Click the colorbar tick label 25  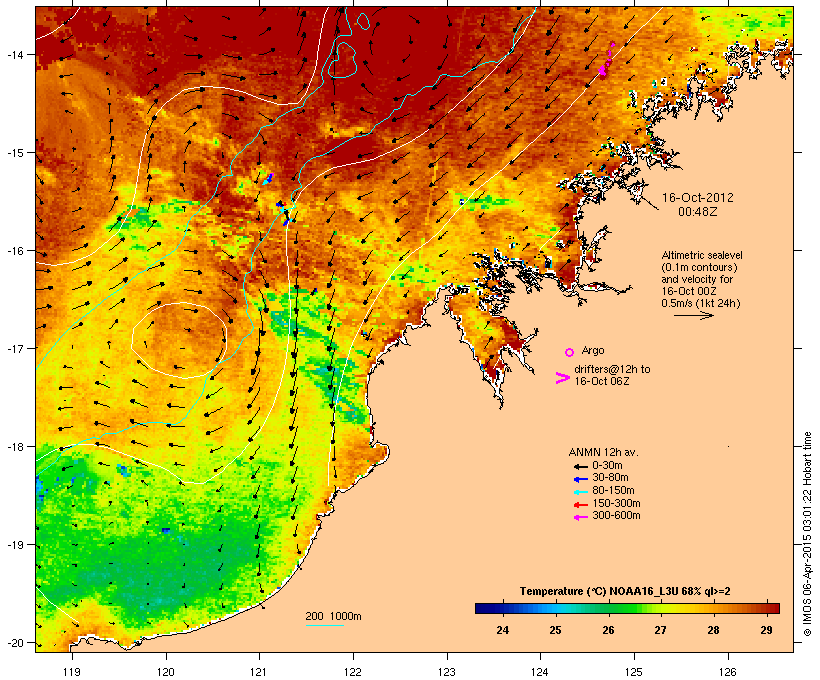555,630
